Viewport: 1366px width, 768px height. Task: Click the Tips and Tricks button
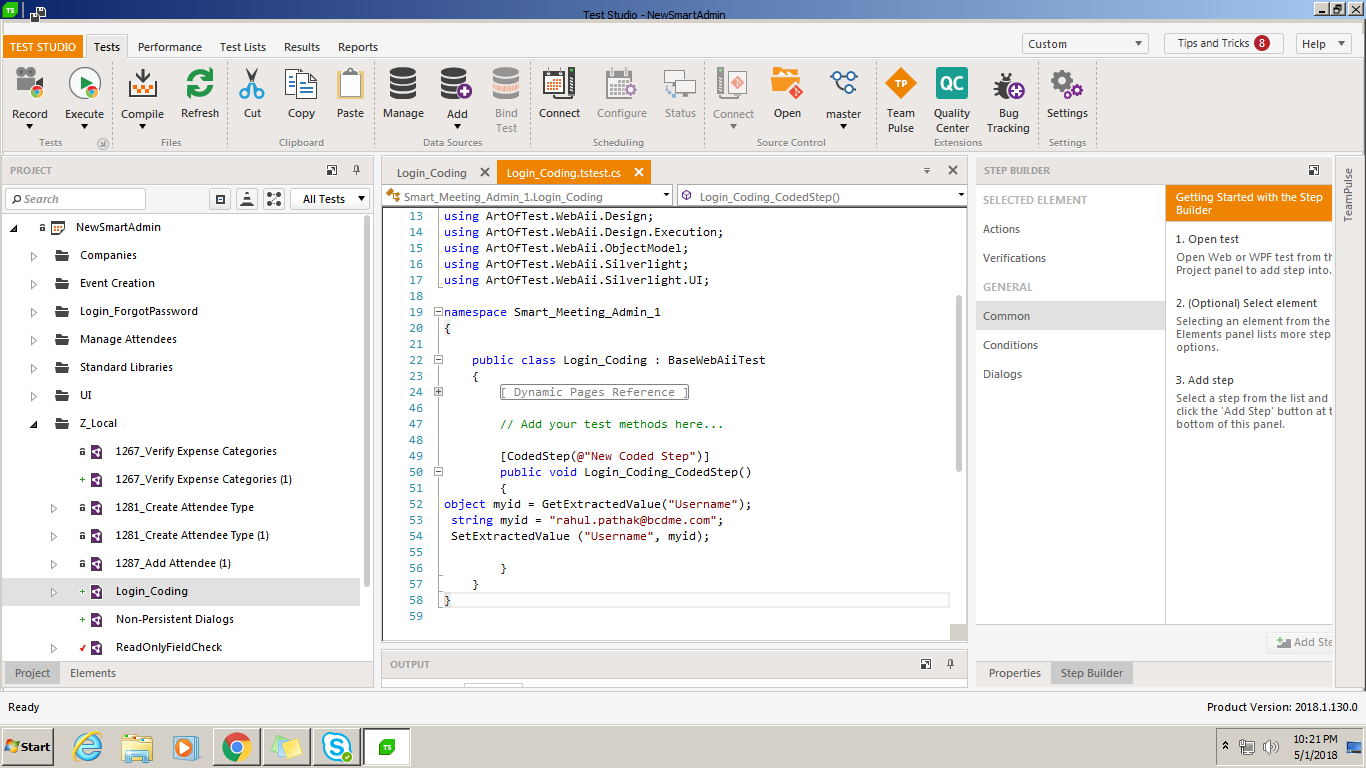1223,44
